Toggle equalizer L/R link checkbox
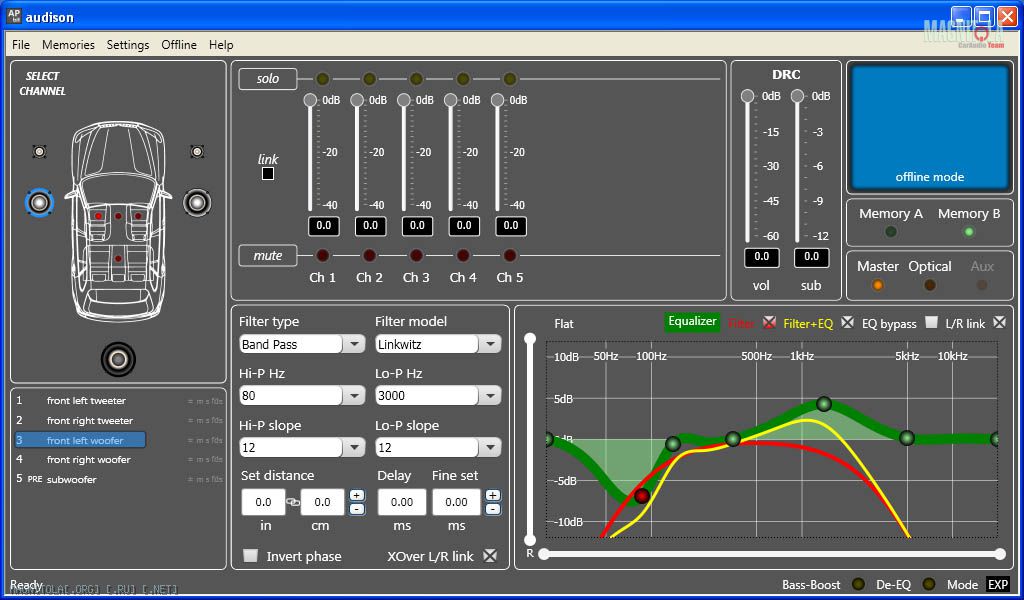The image size is (1024, 600). pos(999,322)
